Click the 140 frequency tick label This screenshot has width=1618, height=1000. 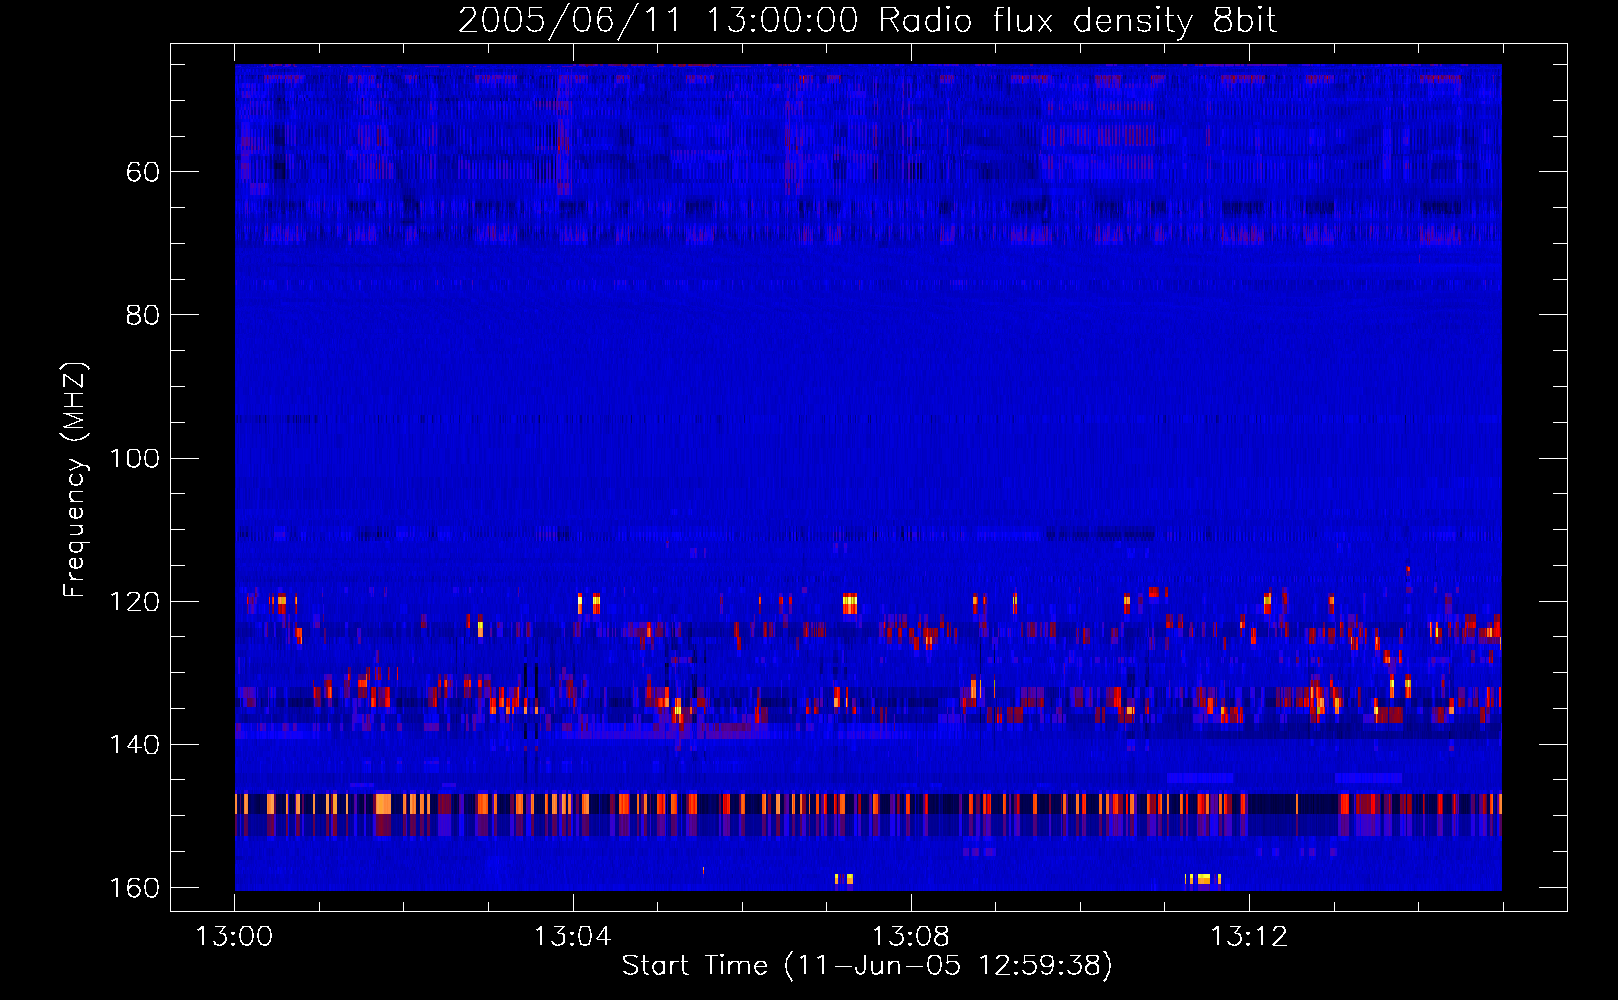pos(135,745)
